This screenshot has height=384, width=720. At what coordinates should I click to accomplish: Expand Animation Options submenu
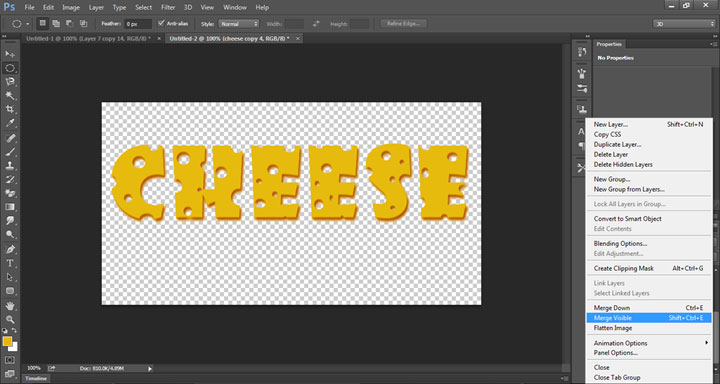707,343
